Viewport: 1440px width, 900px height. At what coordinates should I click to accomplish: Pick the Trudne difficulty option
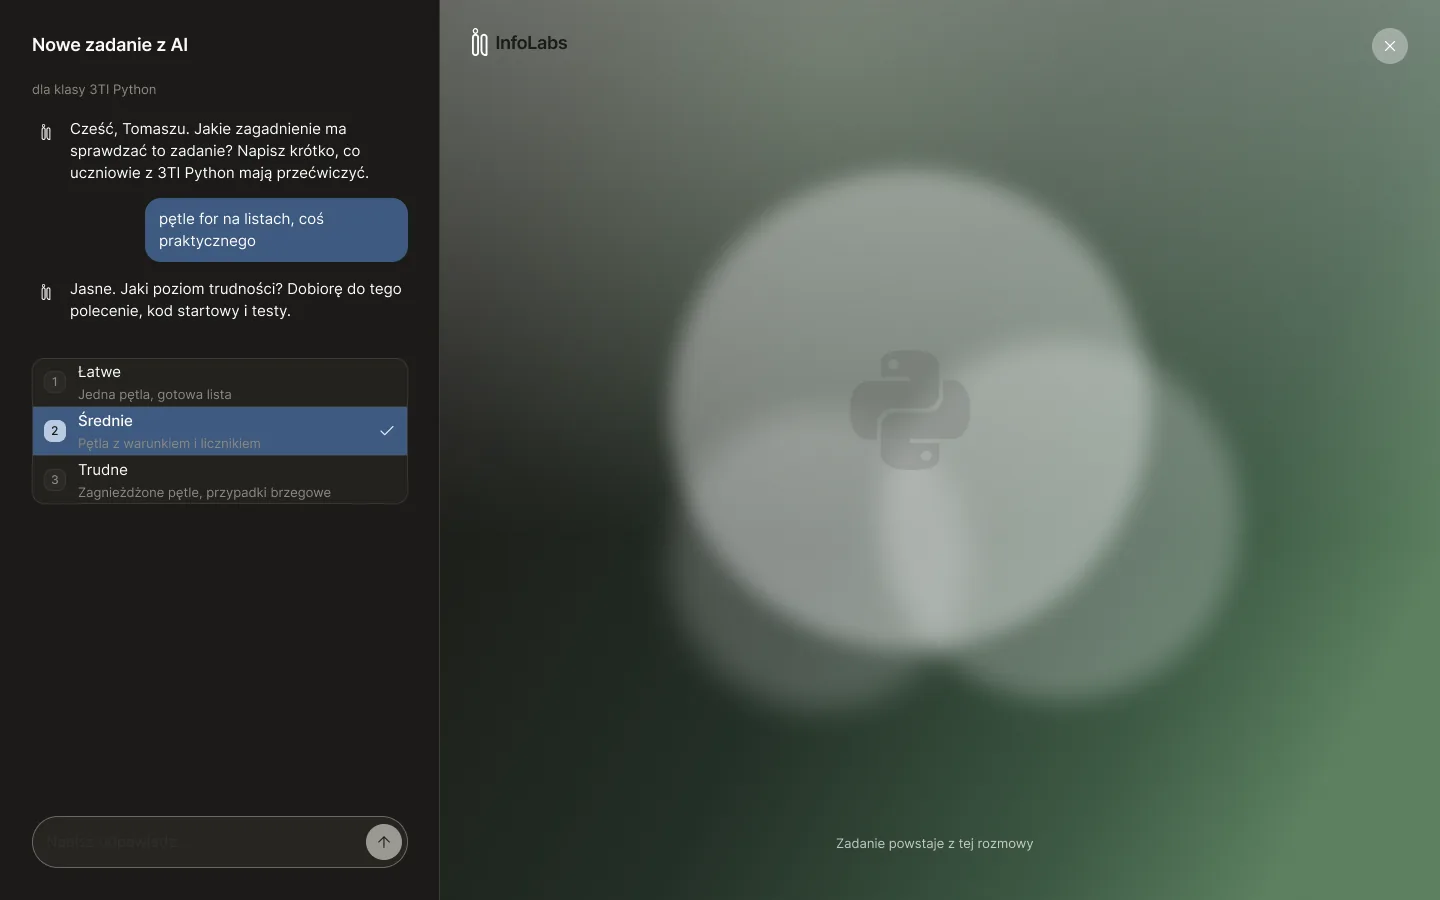220,480
